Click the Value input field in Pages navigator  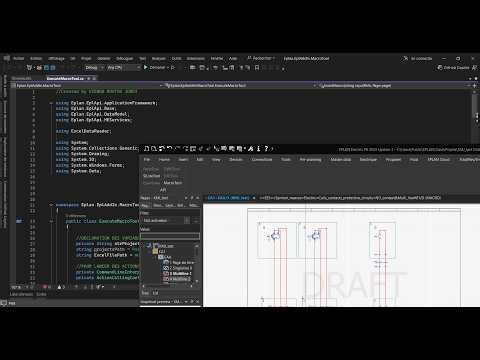click(x=170, y=236)
